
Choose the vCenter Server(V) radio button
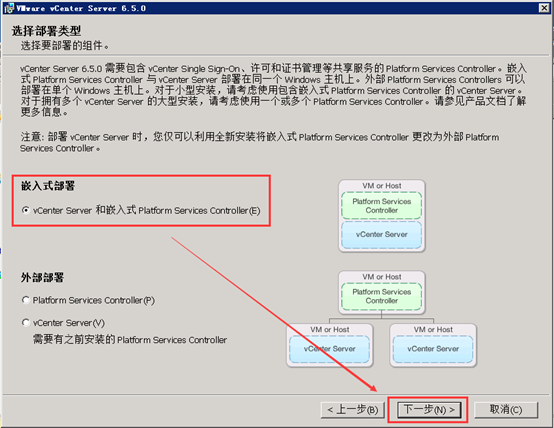pyautogui.click(x=26, y=323)
